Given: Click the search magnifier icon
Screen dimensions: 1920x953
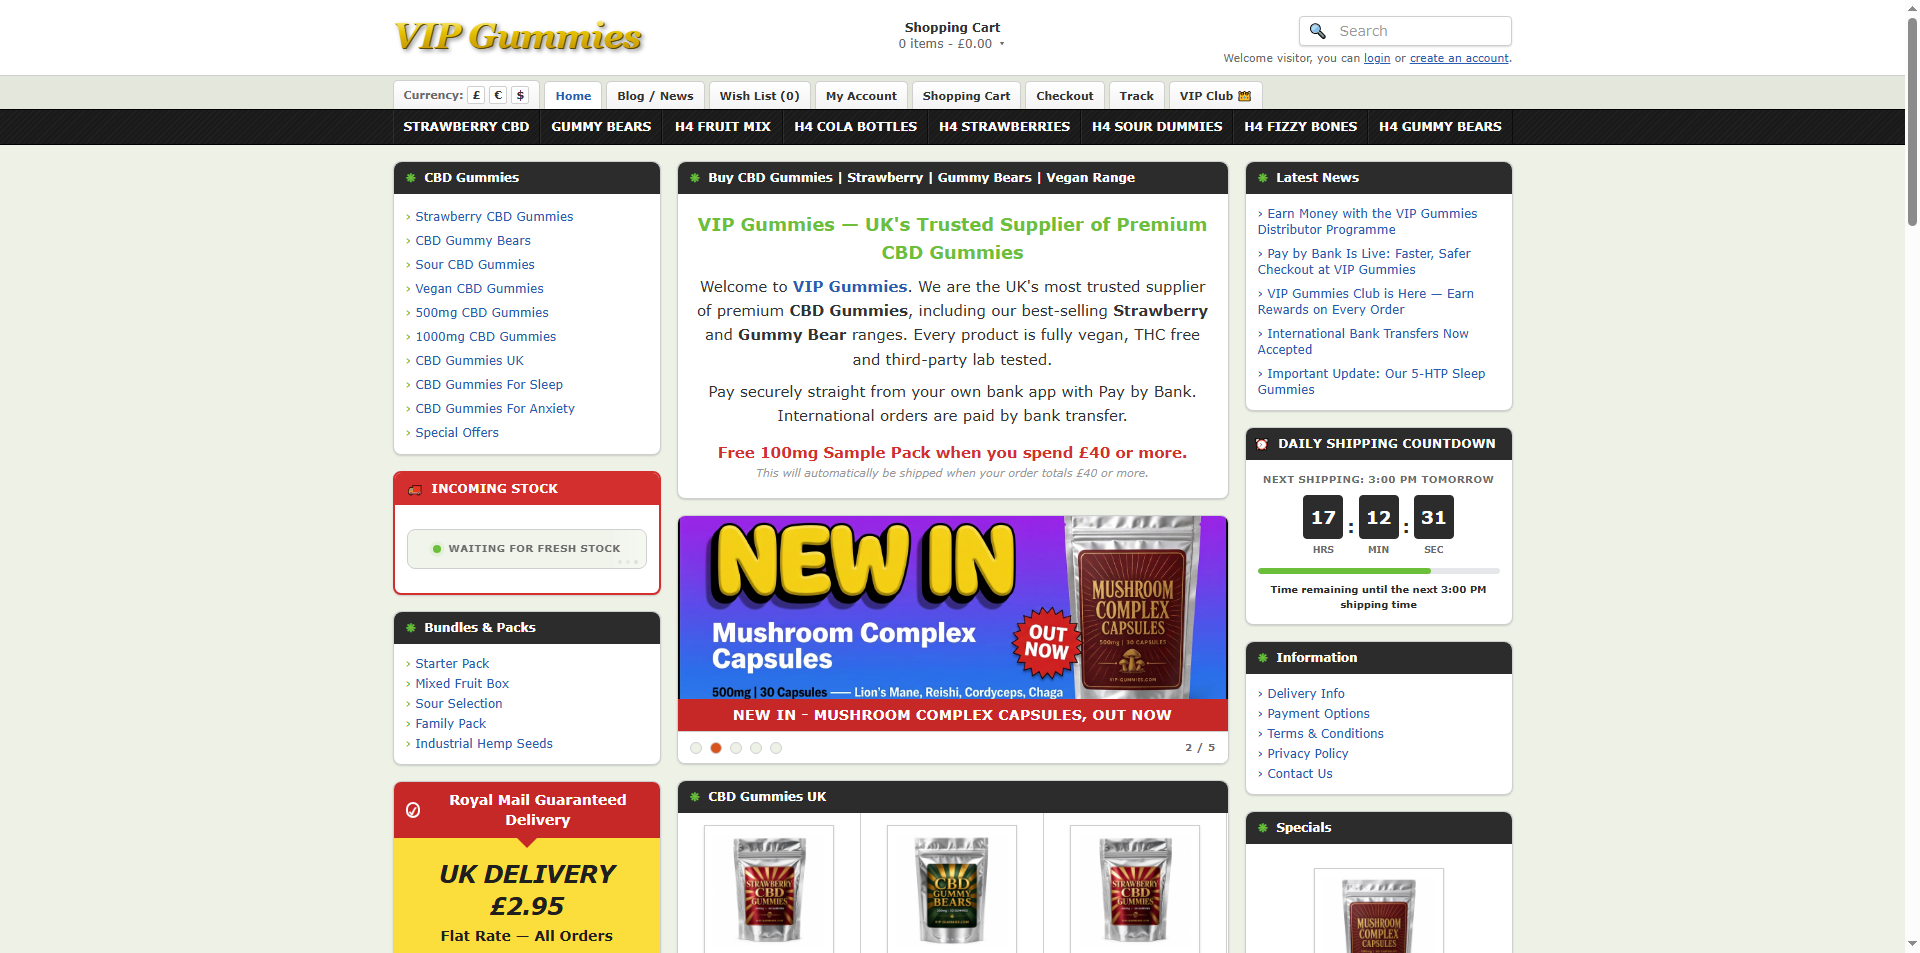Looking at the screenshot, I should click(x=1317, y=31).
